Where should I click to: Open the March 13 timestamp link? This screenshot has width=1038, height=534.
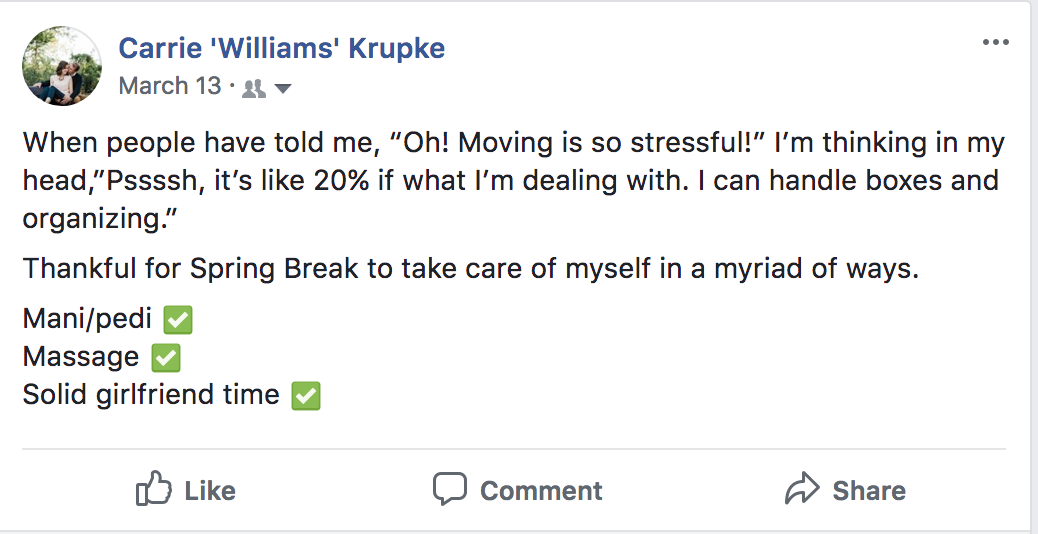169,86
